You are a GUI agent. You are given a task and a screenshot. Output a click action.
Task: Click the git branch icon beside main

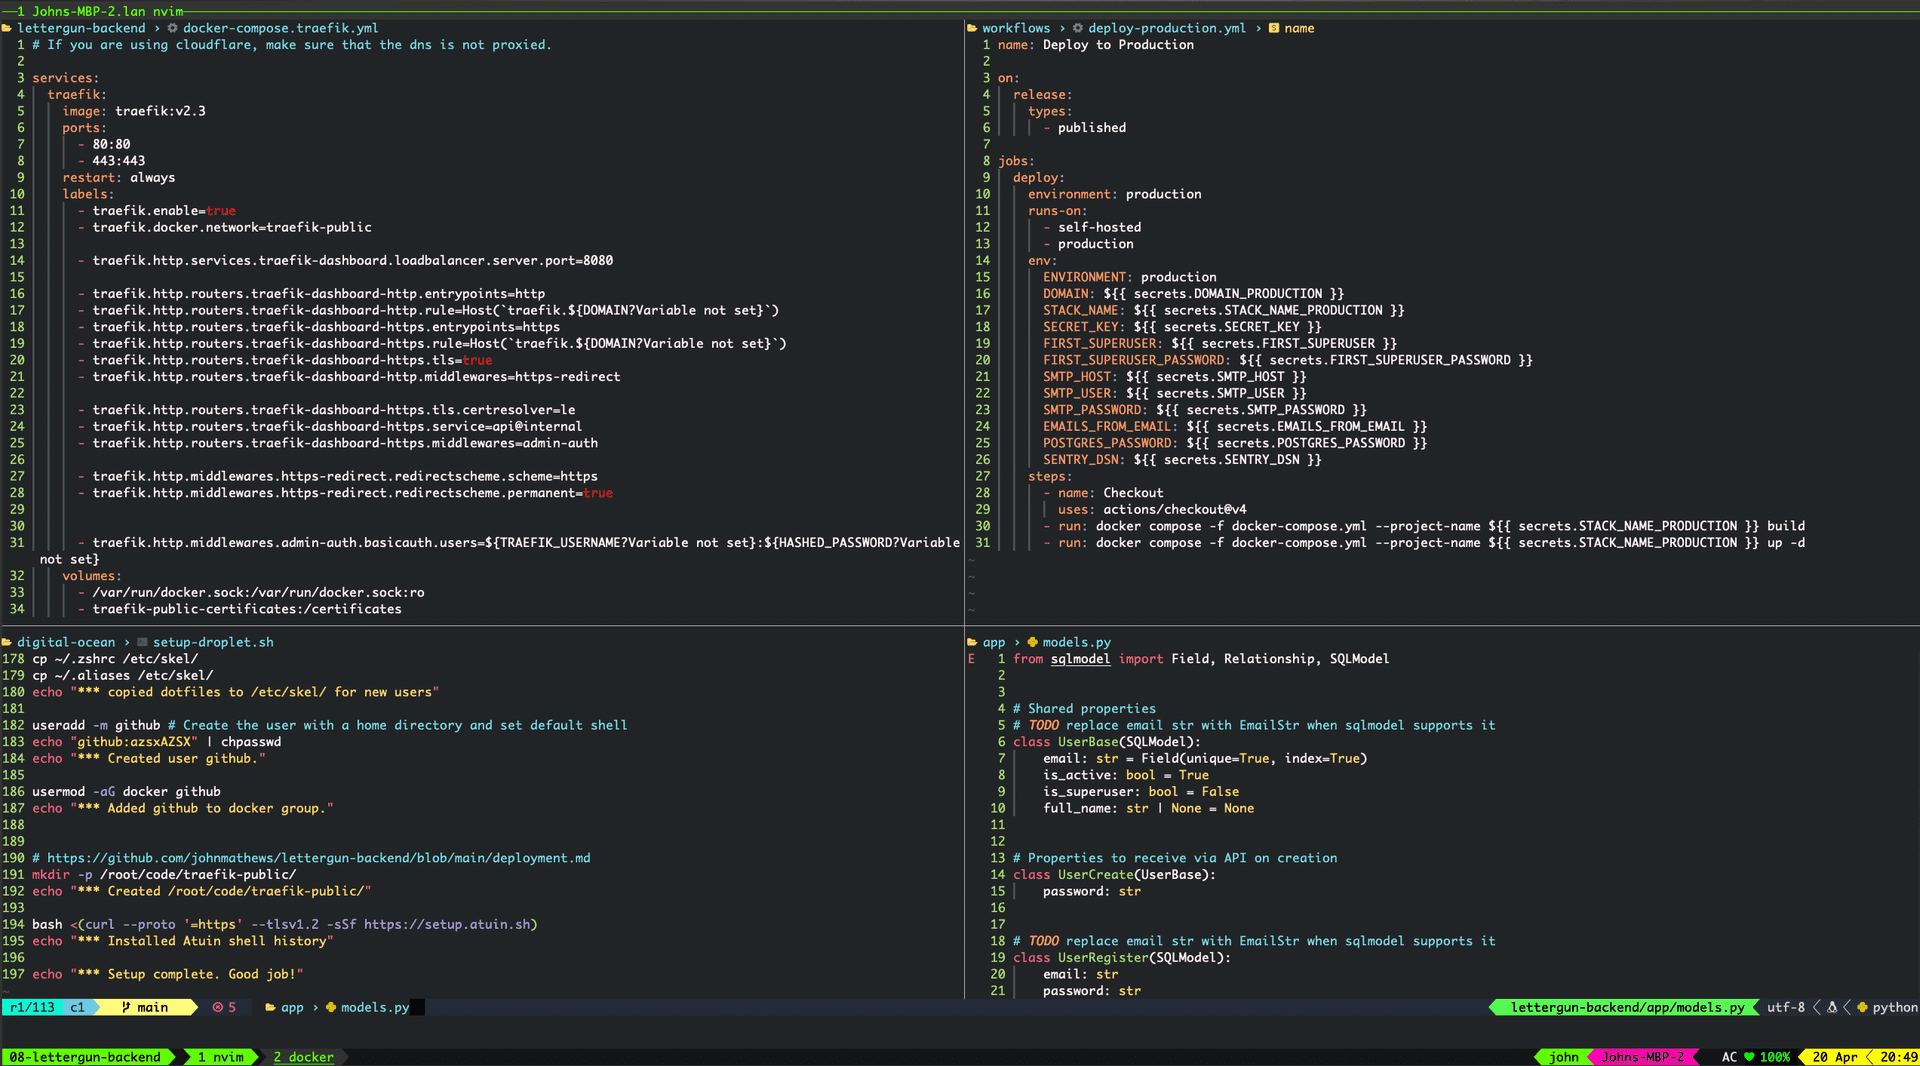126,1007
